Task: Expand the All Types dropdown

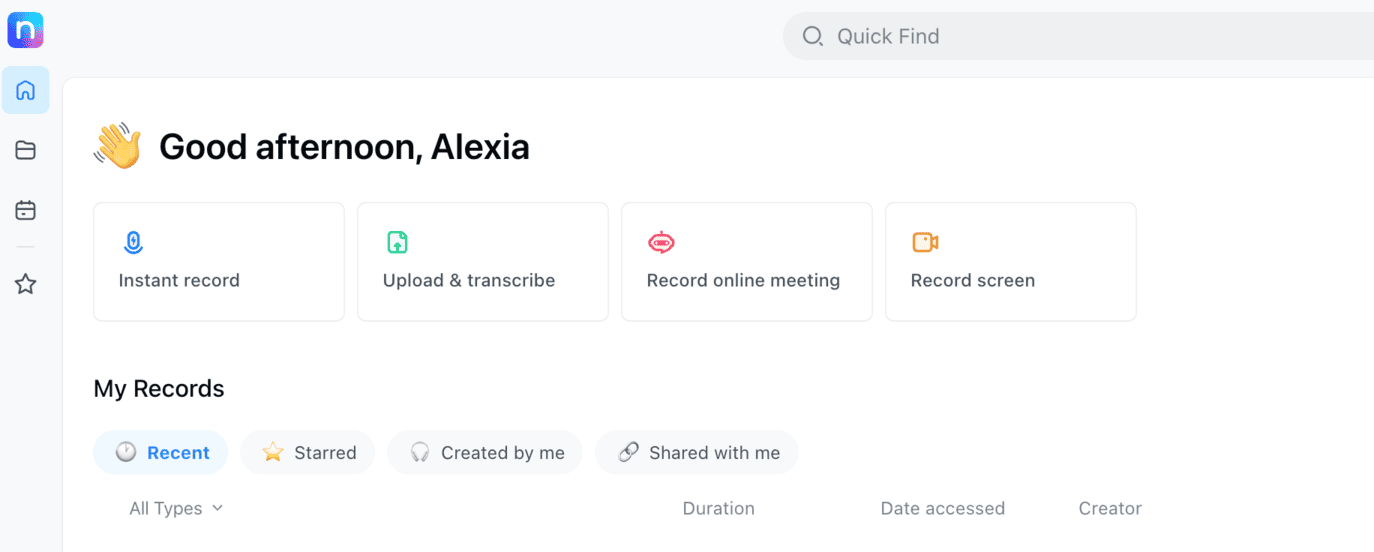Action: (x=176, y=508)
